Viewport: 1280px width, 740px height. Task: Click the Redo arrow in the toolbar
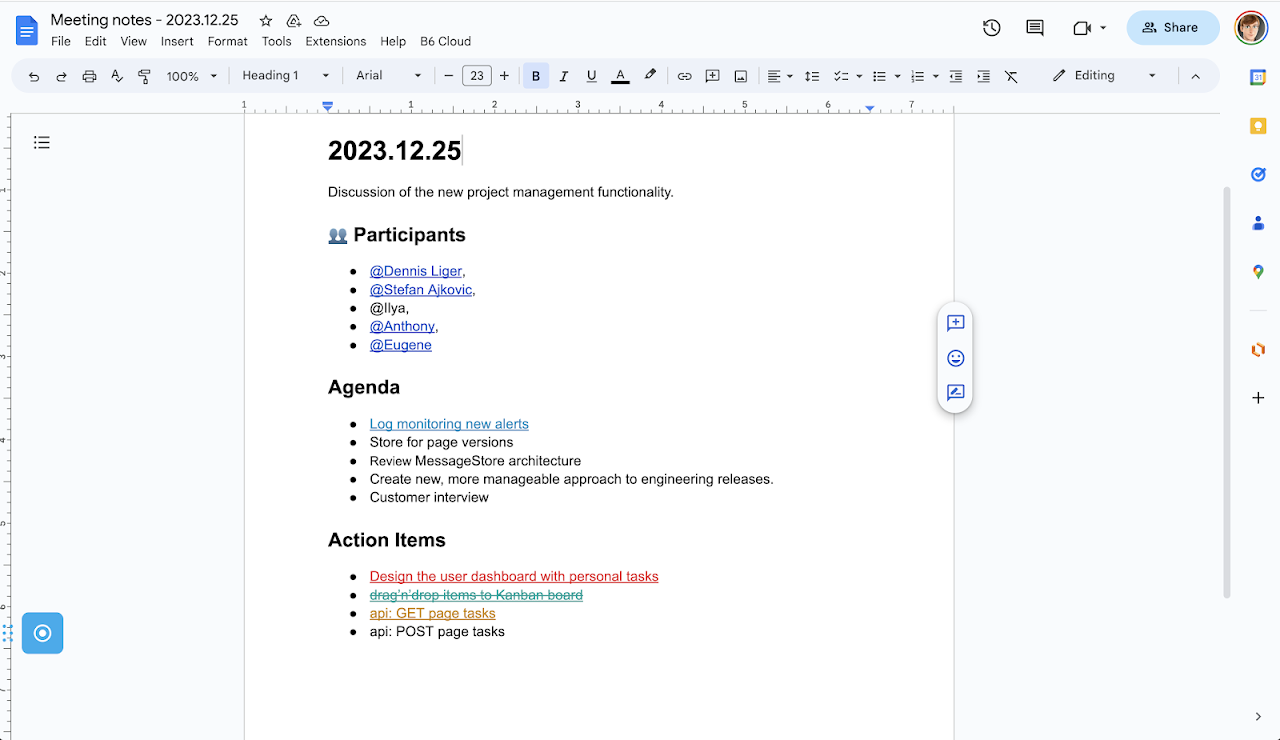tap(61, 76)
